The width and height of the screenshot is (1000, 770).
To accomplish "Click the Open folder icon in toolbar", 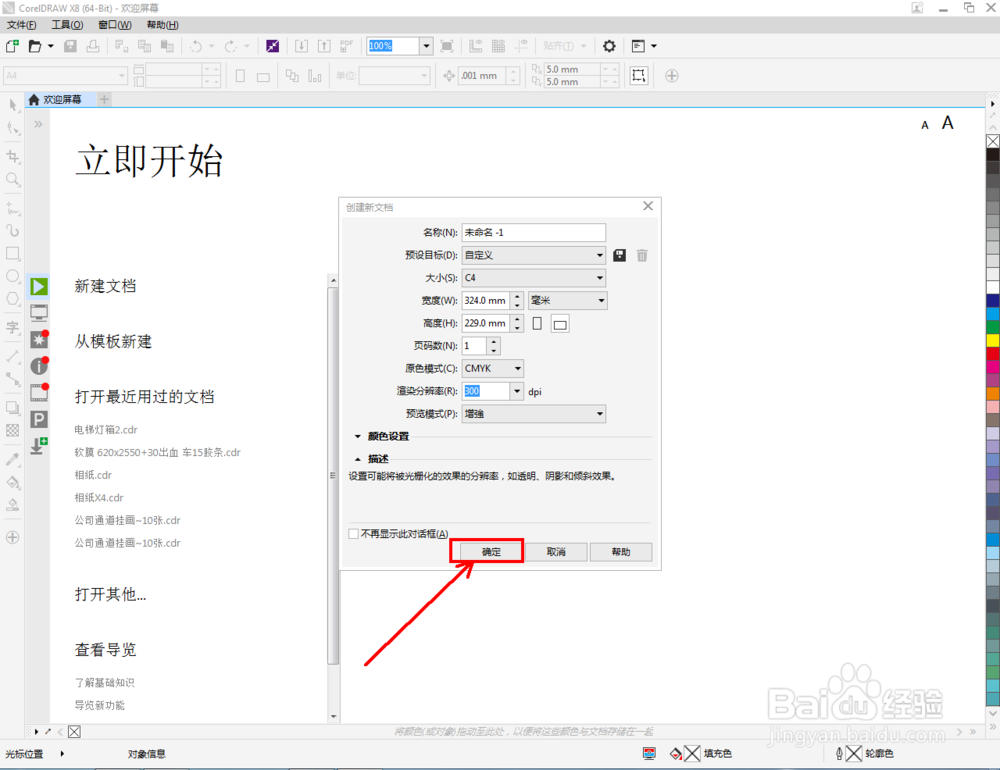I will (x=35, y=46).
